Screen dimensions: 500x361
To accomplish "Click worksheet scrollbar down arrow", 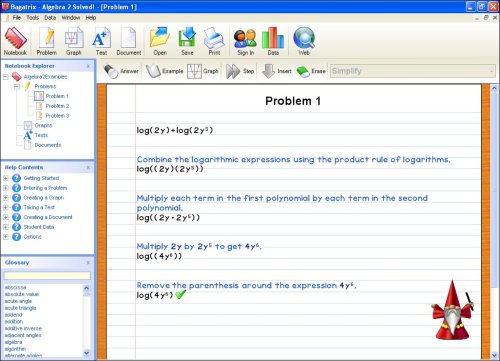I will pos(494,355).
